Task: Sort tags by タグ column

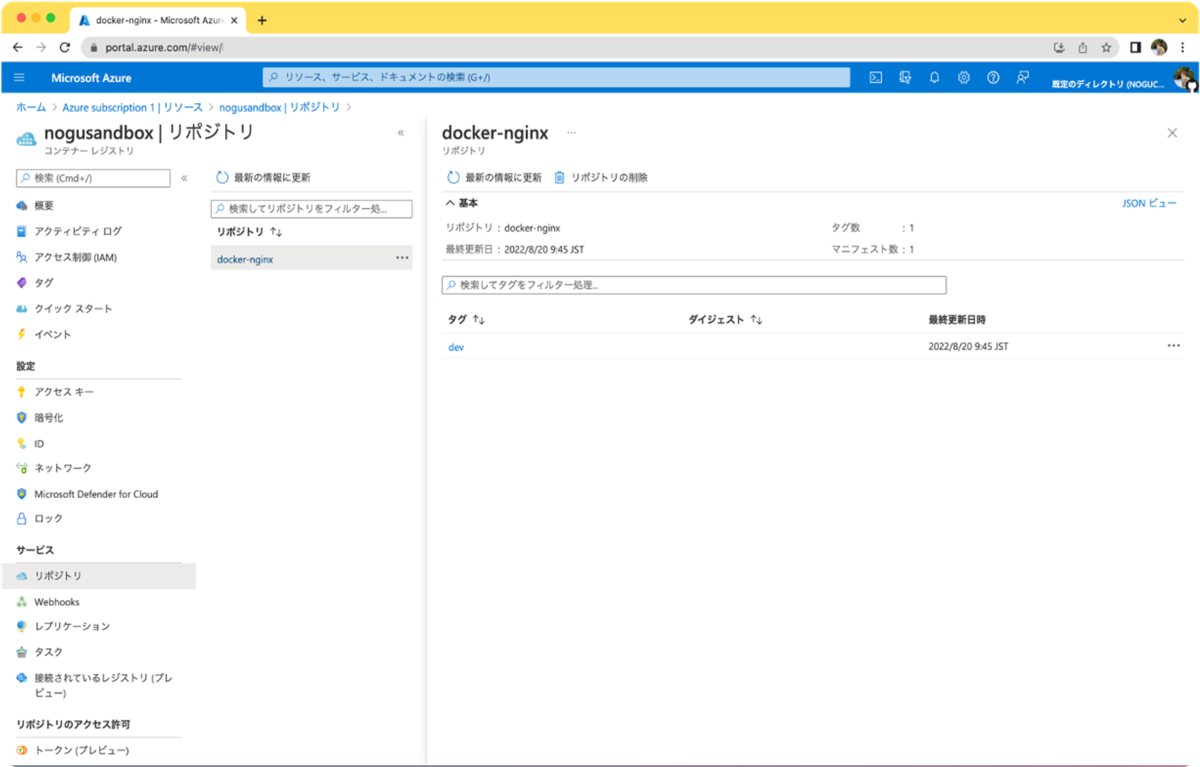Action: point(466,320)
